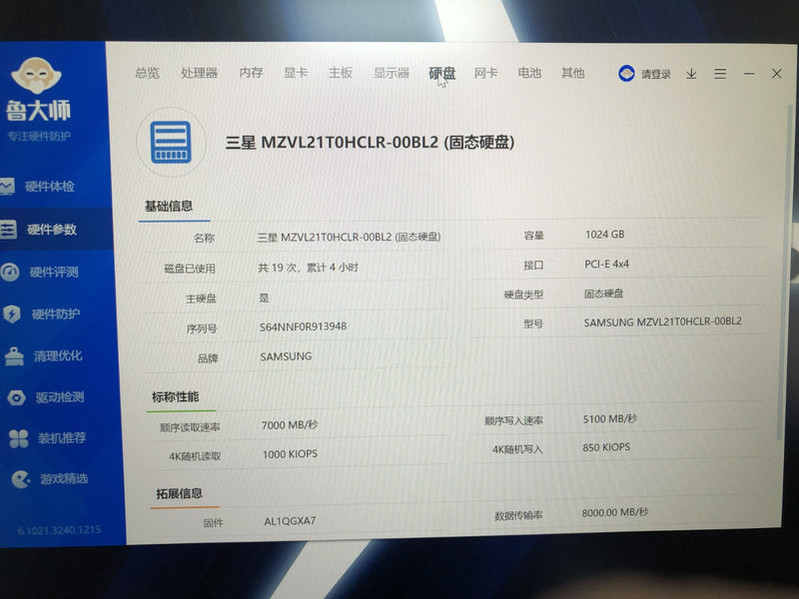Click the 硬件评测 gauge icon

click(x=10, y=272)
